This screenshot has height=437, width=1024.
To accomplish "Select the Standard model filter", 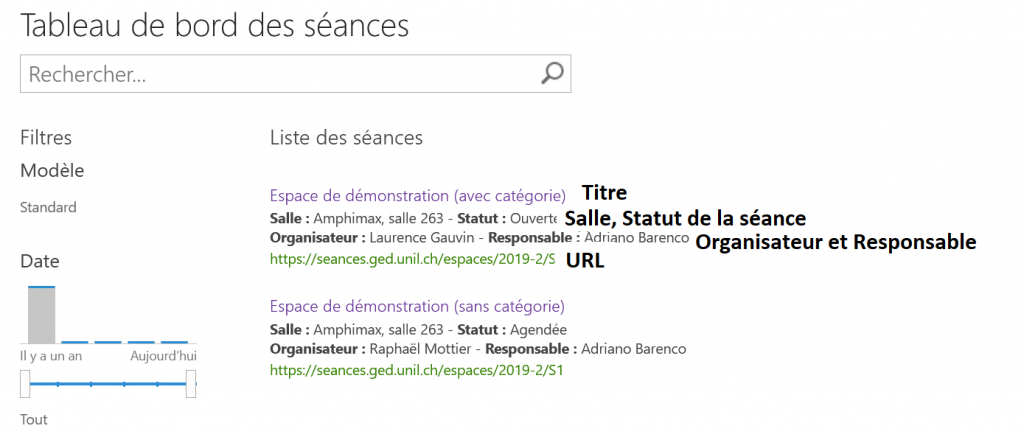I will 48,207.
